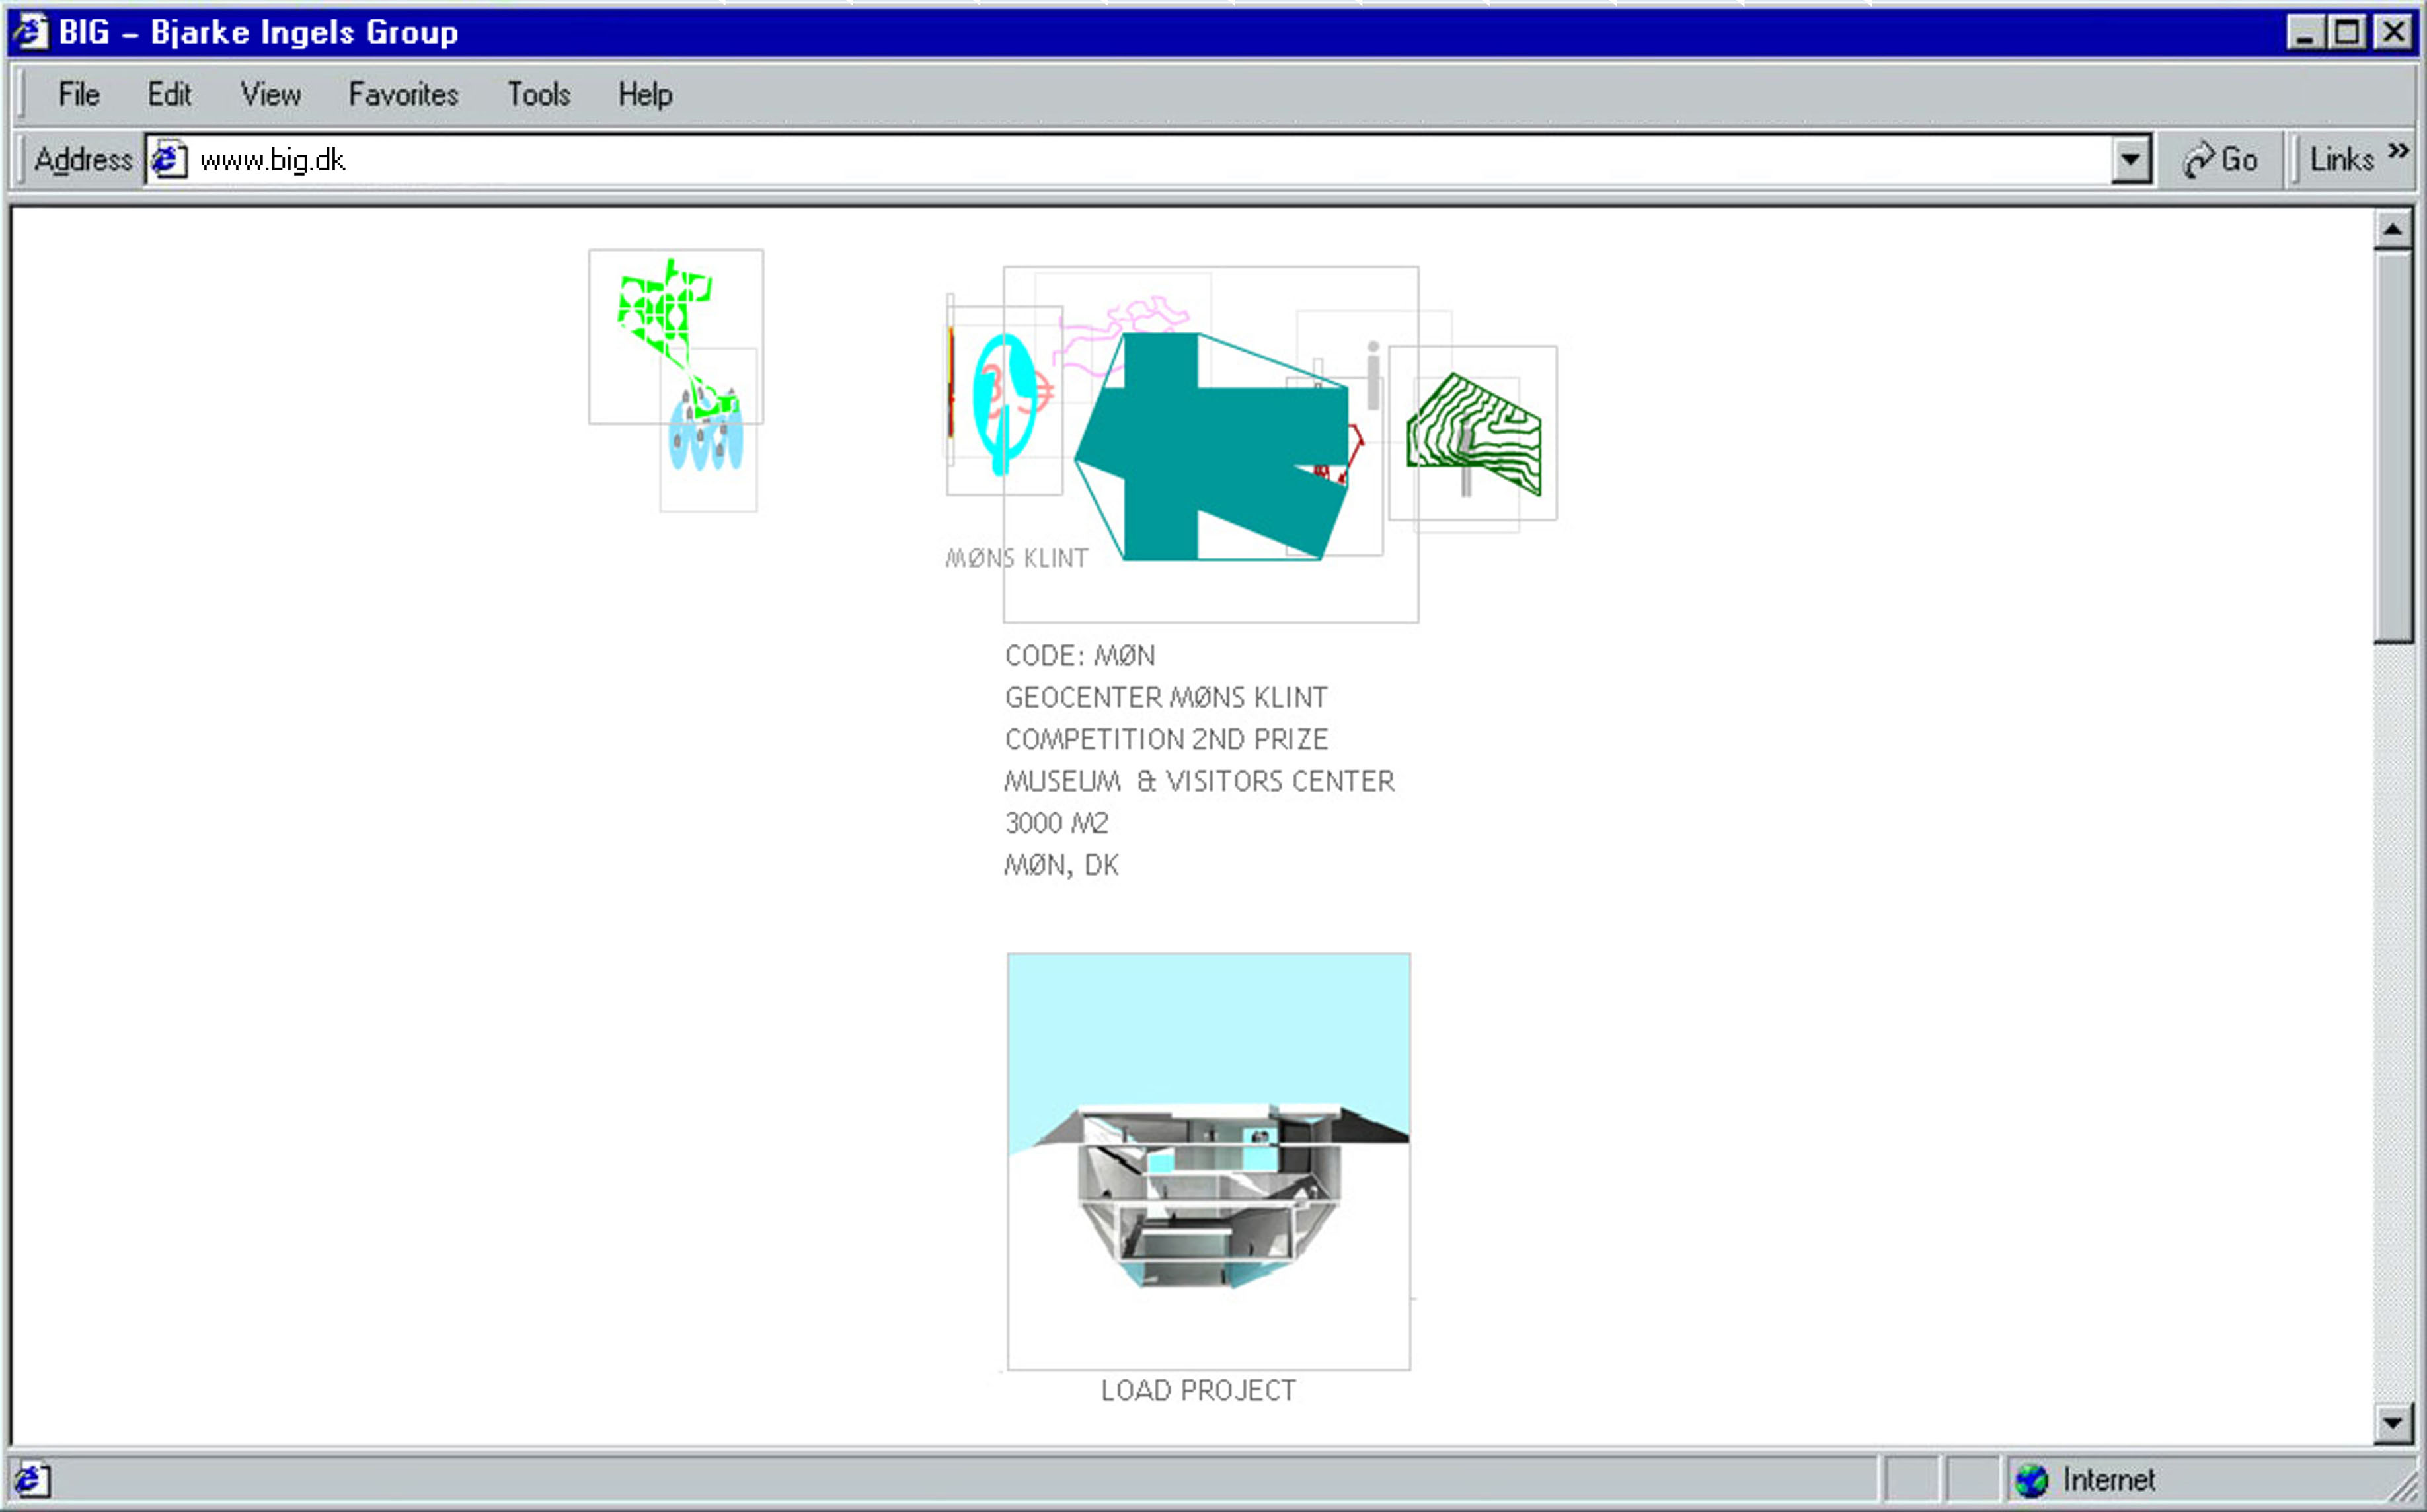This screenshot has height=1512, width=2427.
Task: Click into the www.big.dk address field
Action: click(1100, 160)
